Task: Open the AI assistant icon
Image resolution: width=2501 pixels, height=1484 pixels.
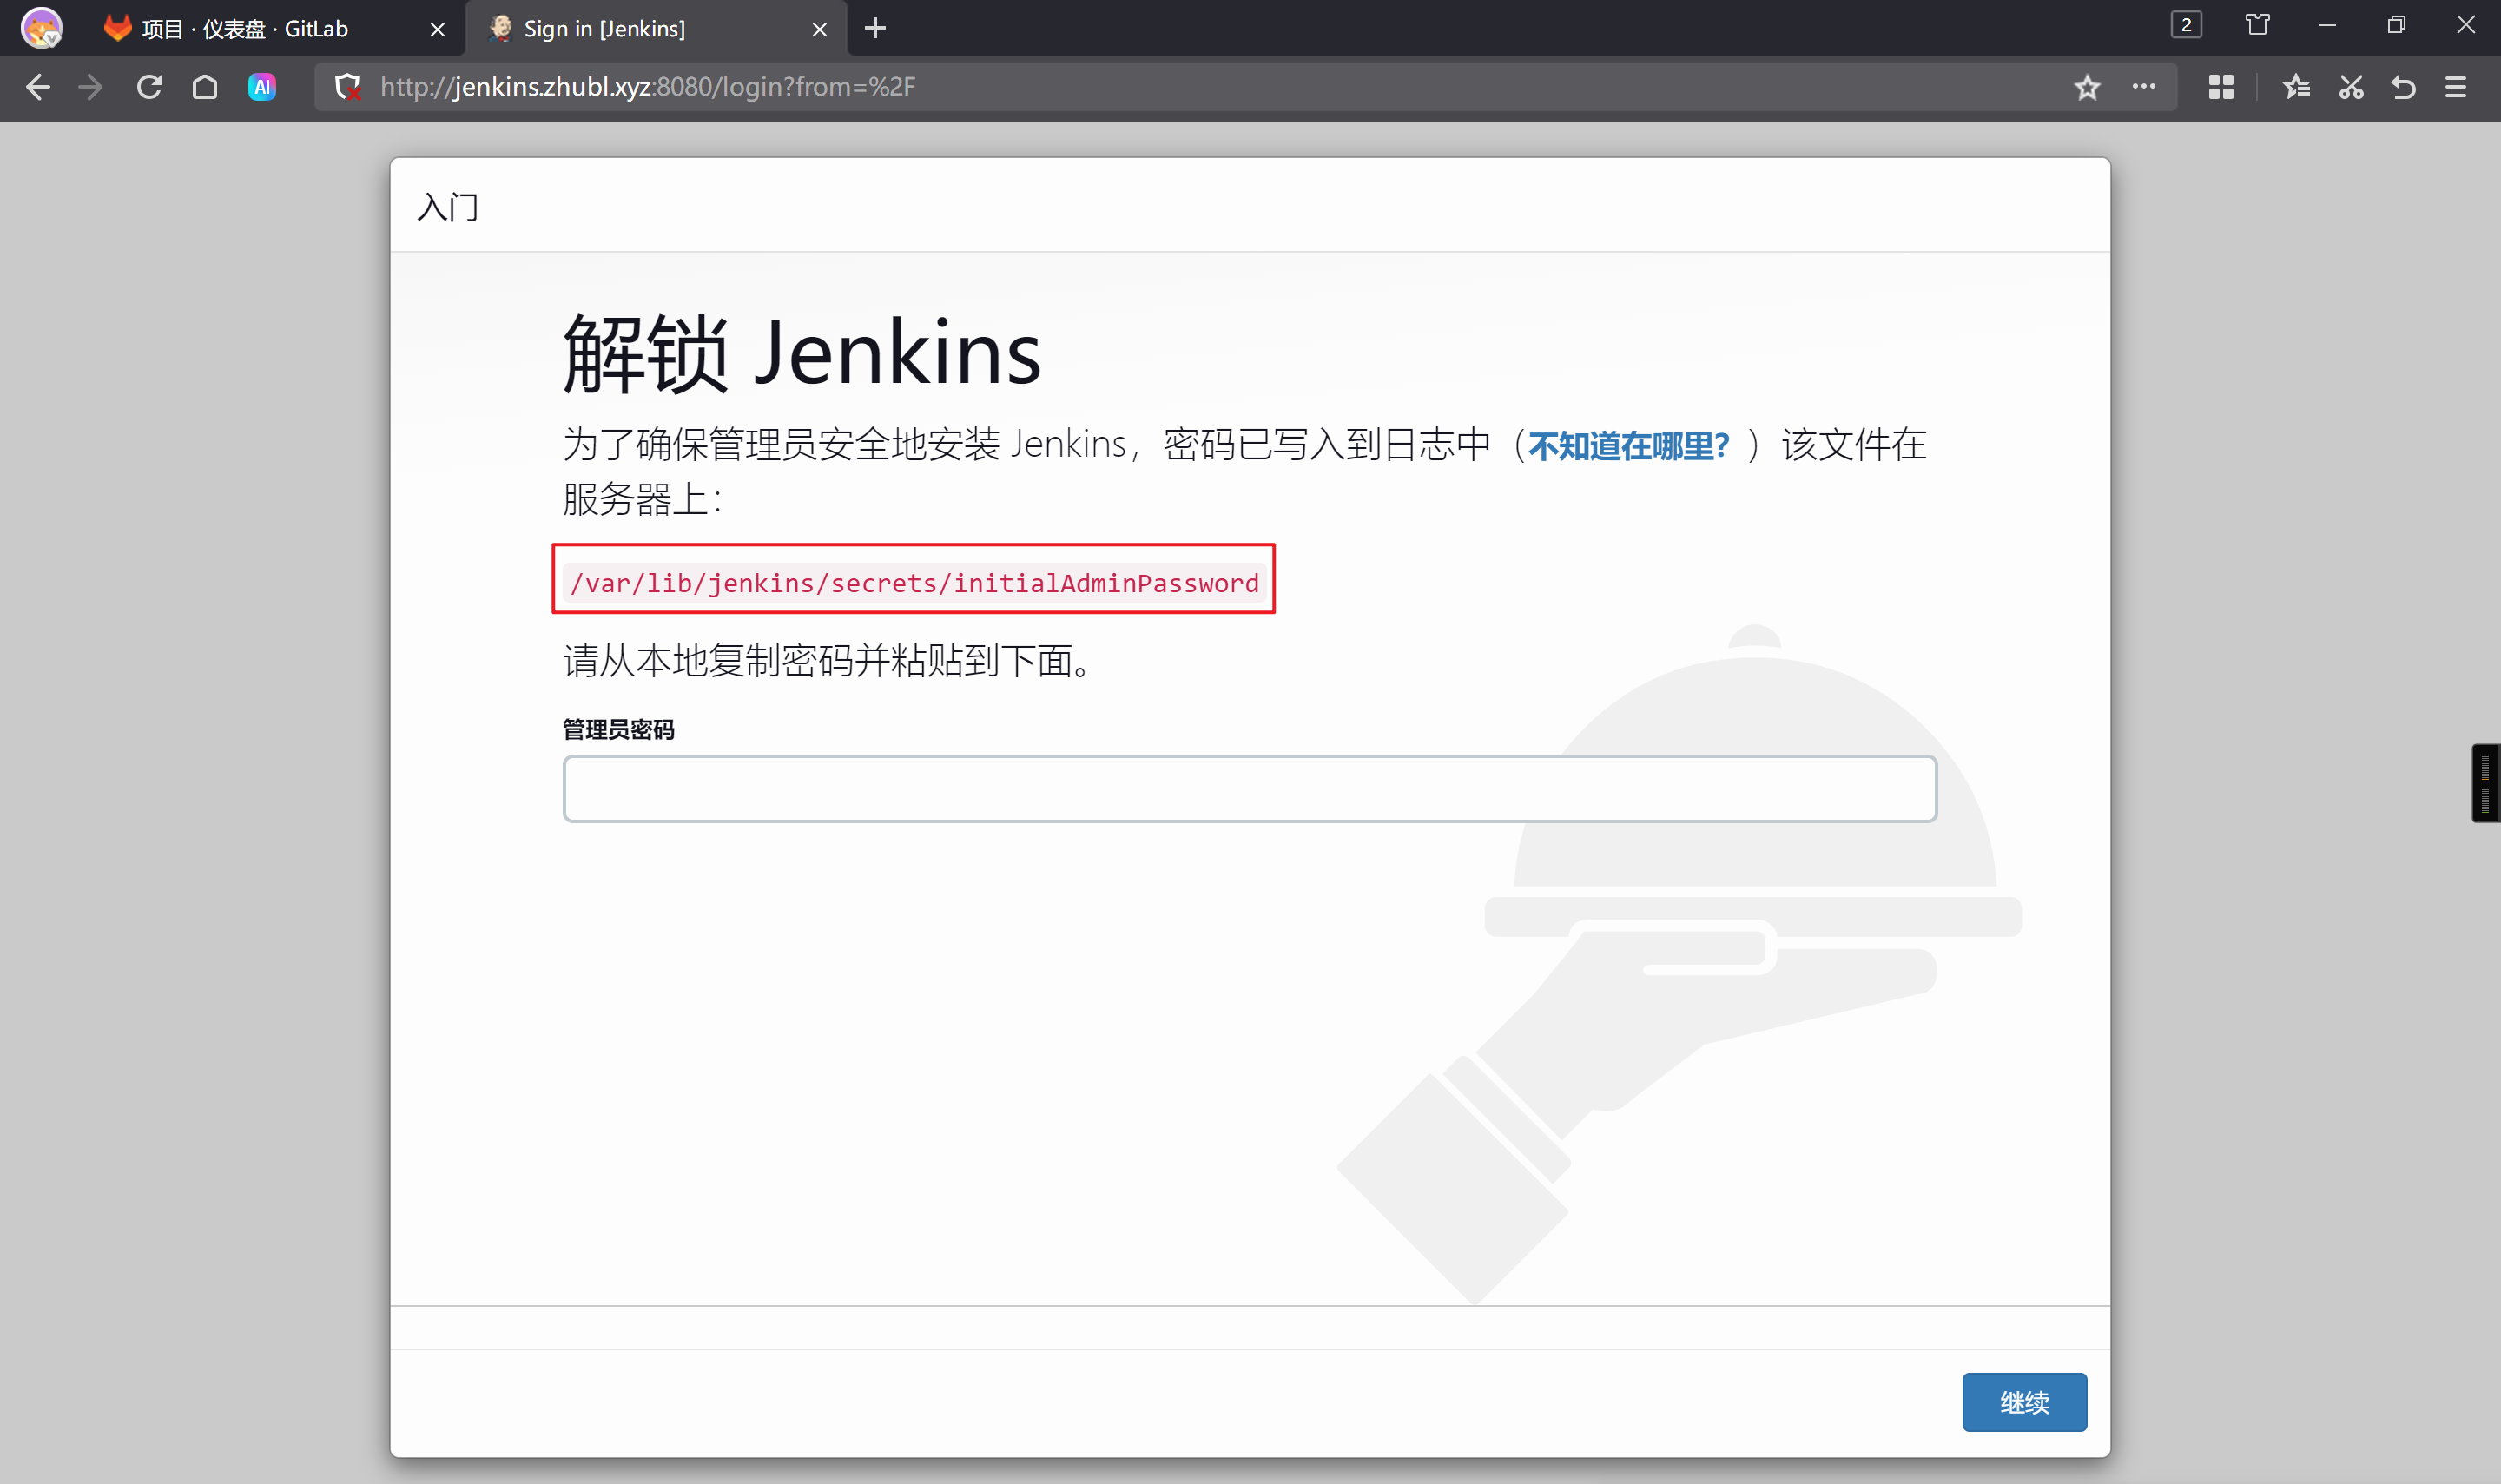Action: pos(262,87)
